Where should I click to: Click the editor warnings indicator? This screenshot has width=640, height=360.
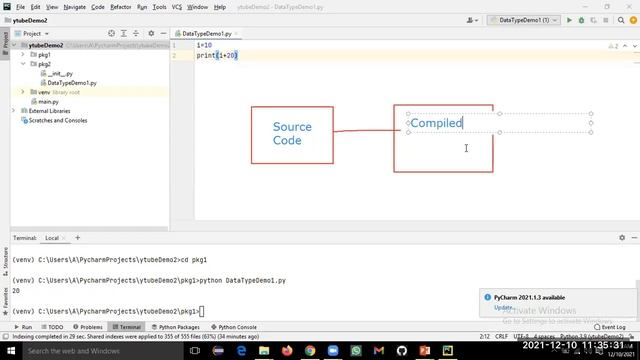[613, 46]
